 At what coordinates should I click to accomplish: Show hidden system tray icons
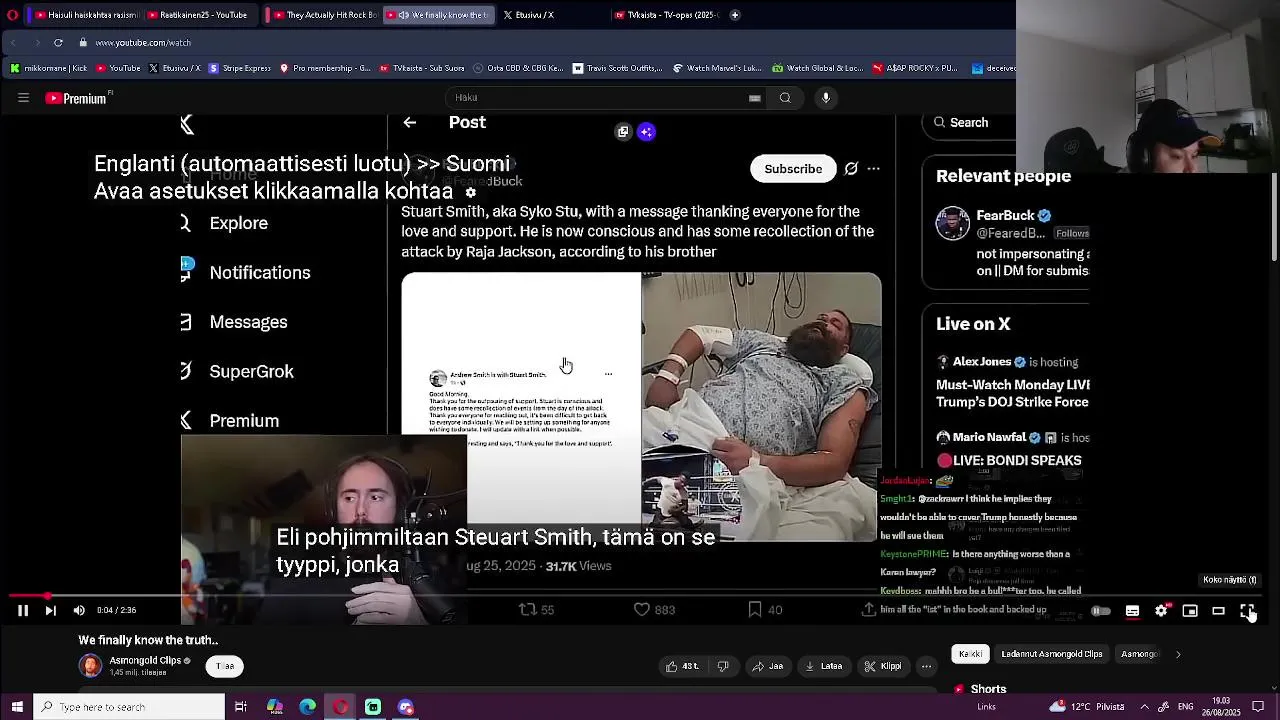pos(1144,707)
